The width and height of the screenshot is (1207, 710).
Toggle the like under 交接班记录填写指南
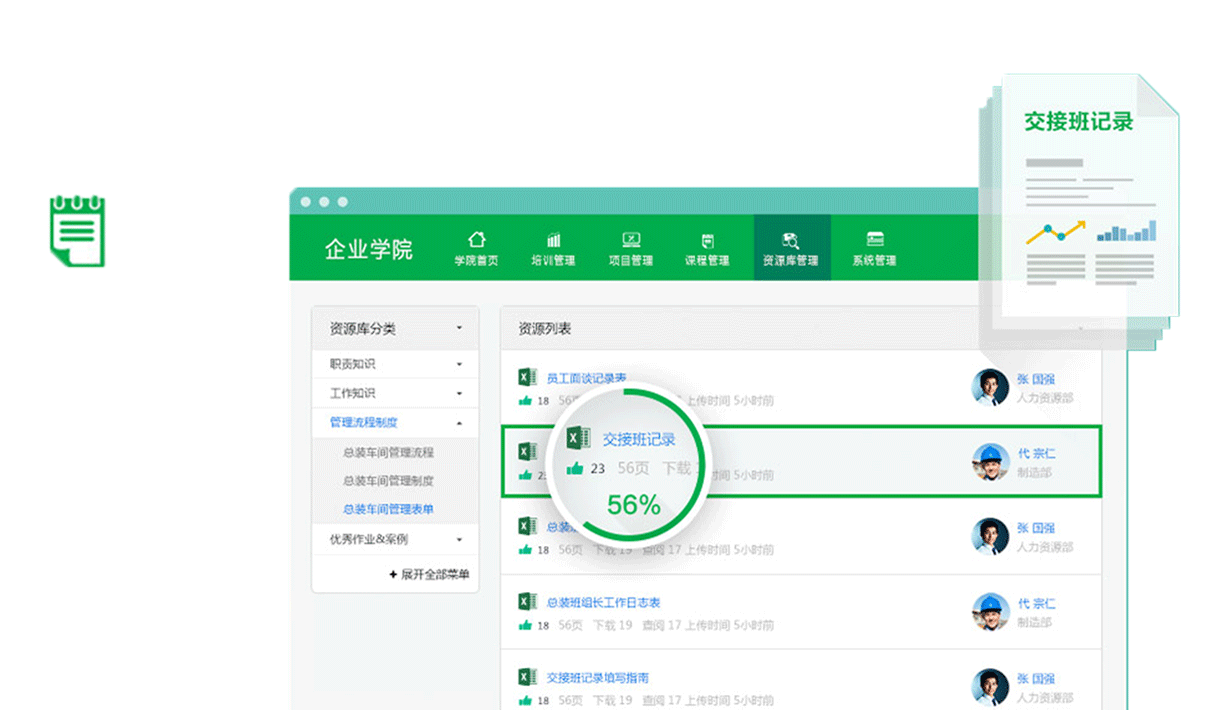tap(523, 699)
